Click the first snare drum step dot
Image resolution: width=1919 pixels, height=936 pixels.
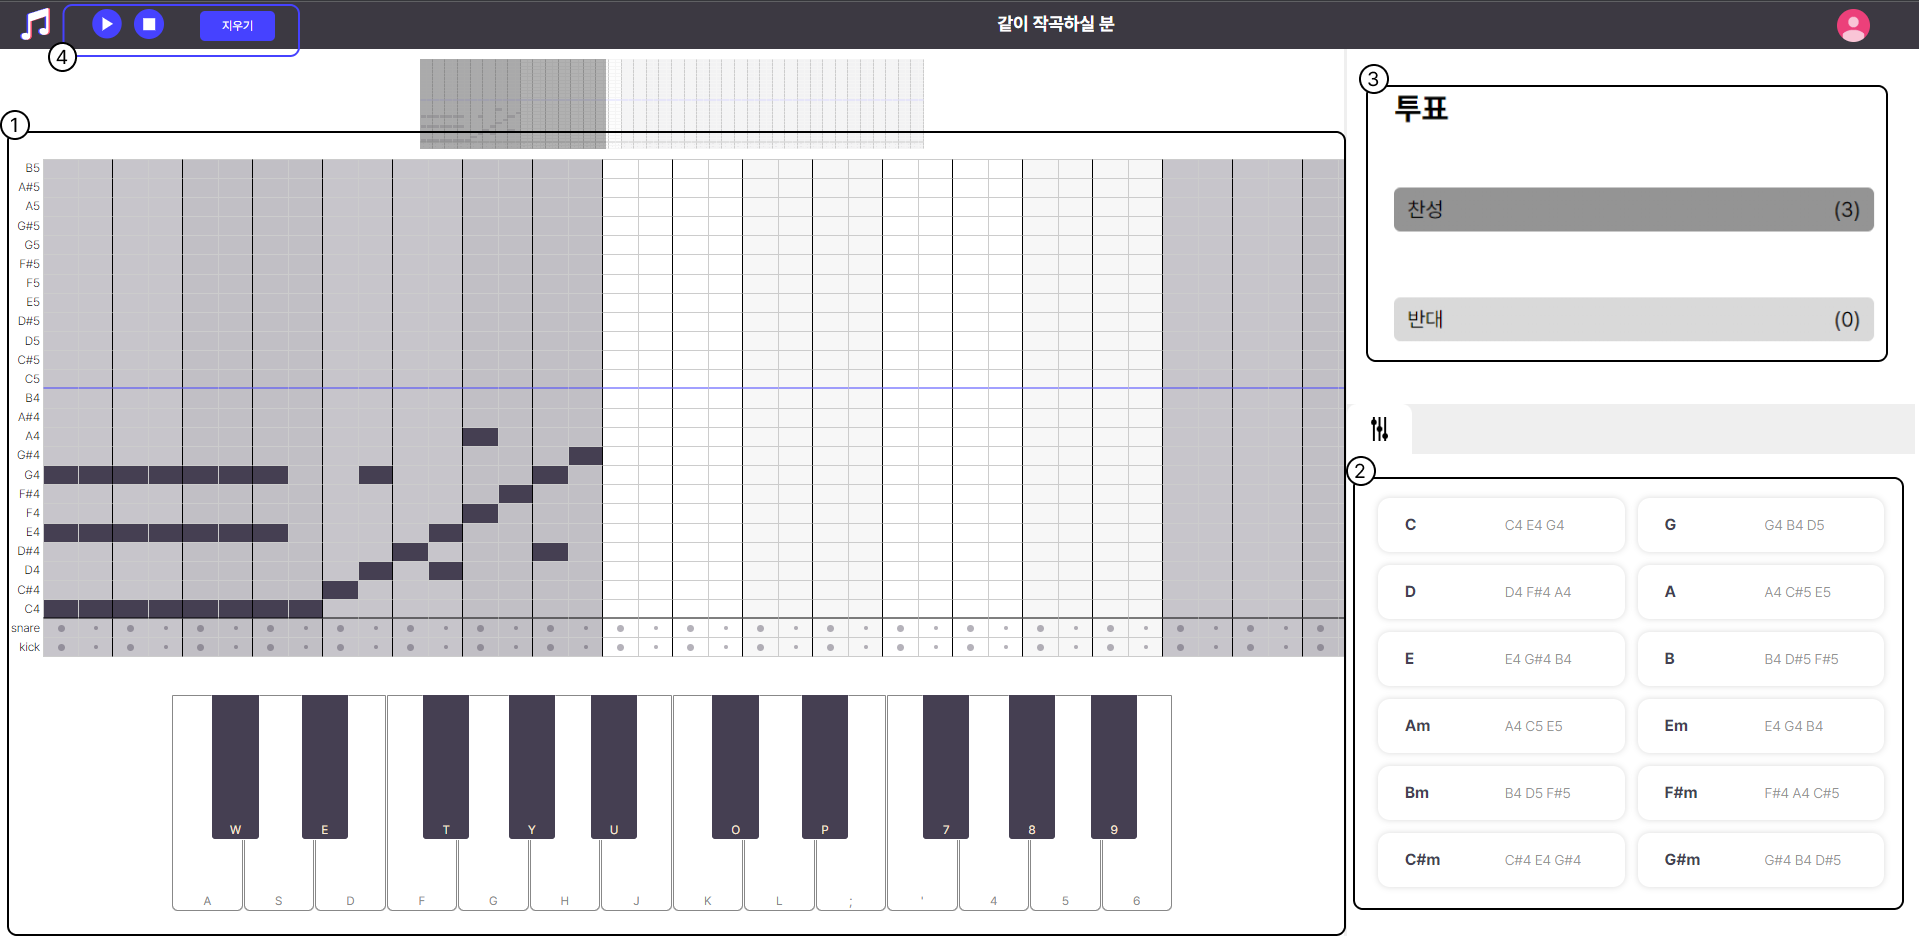(61, 628)
